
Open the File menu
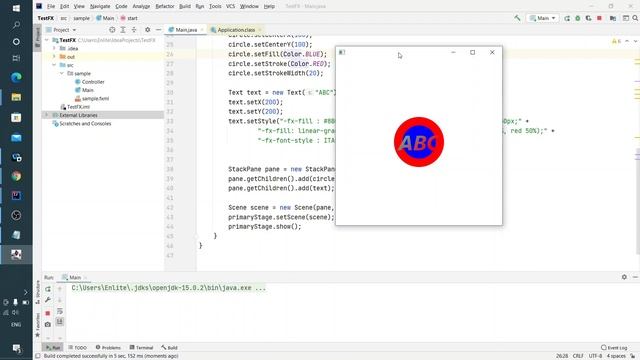(51, 6)
